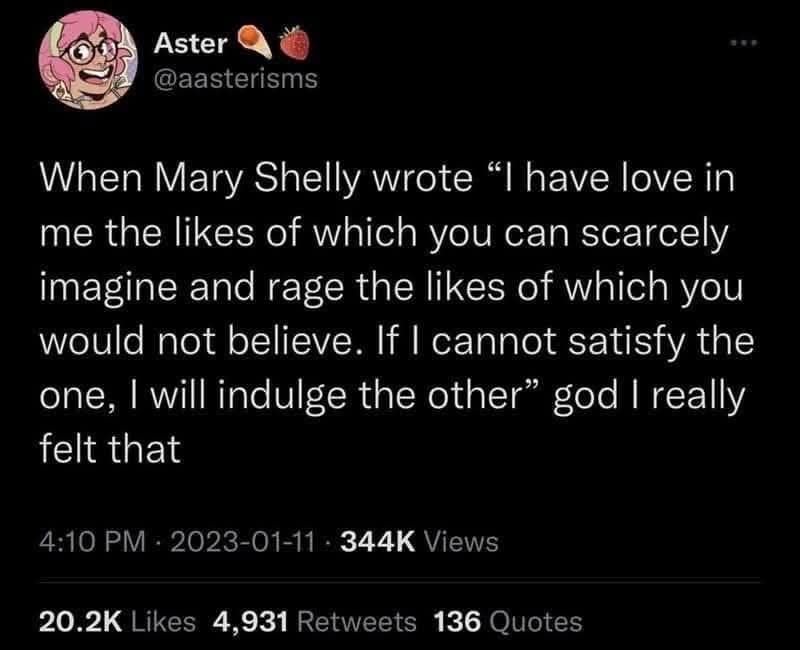Click the divider line above the stats
Viewport: 800px width, 650px height.
coord(399,581)
